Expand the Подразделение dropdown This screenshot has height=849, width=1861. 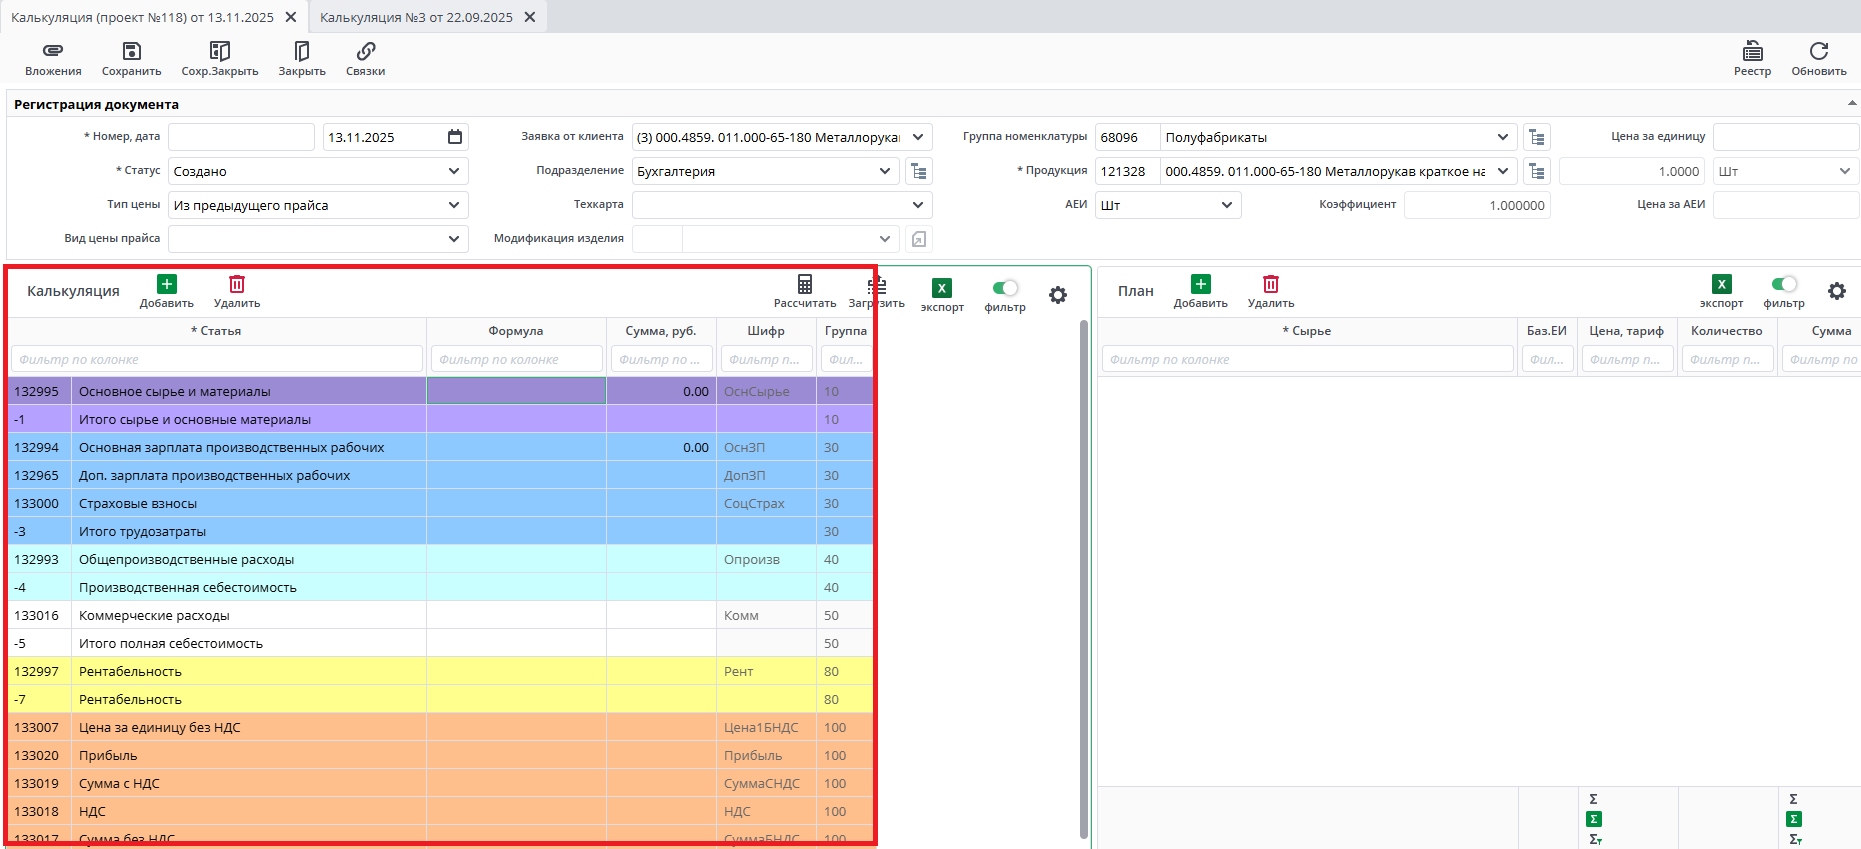[x=885, y=171]
